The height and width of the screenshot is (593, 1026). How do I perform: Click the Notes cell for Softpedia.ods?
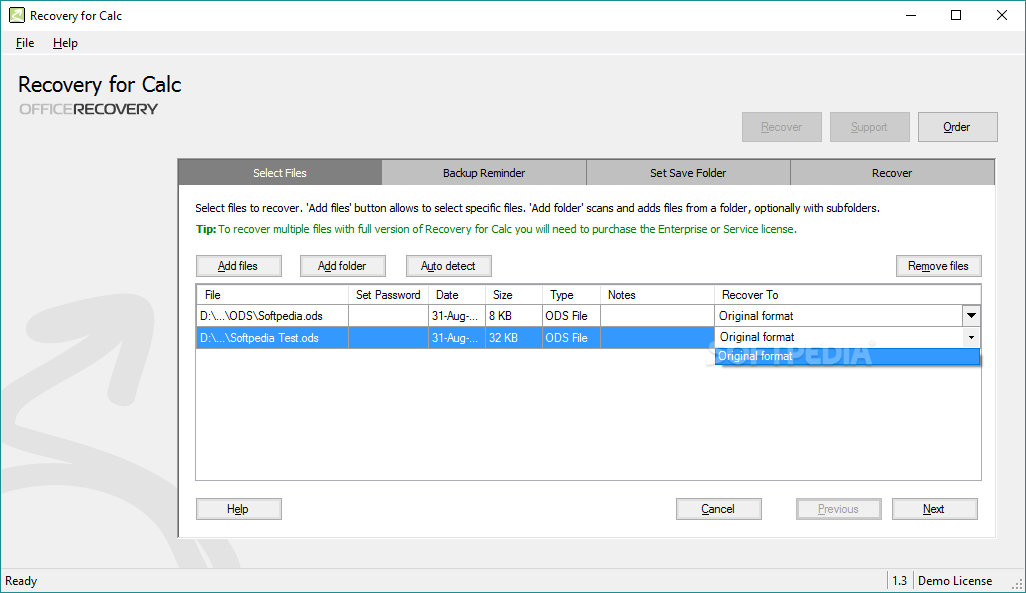[x=657, y=315]
